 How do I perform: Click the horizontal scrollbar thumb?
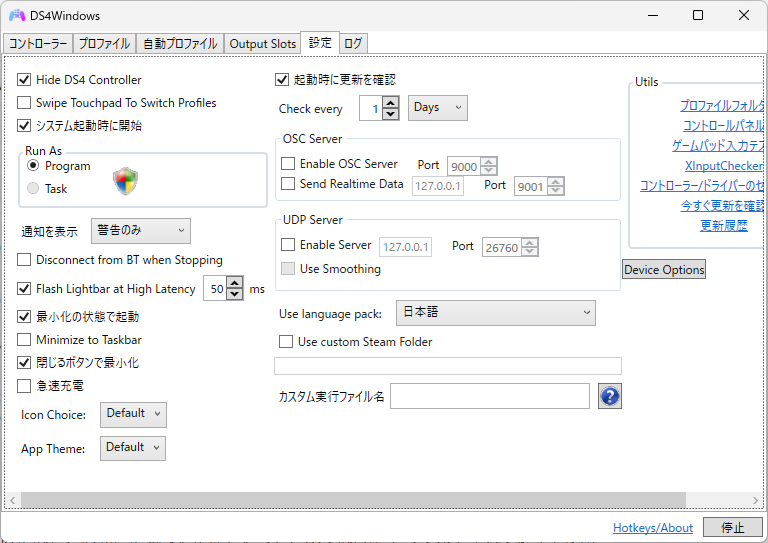[x=353, y=500]
